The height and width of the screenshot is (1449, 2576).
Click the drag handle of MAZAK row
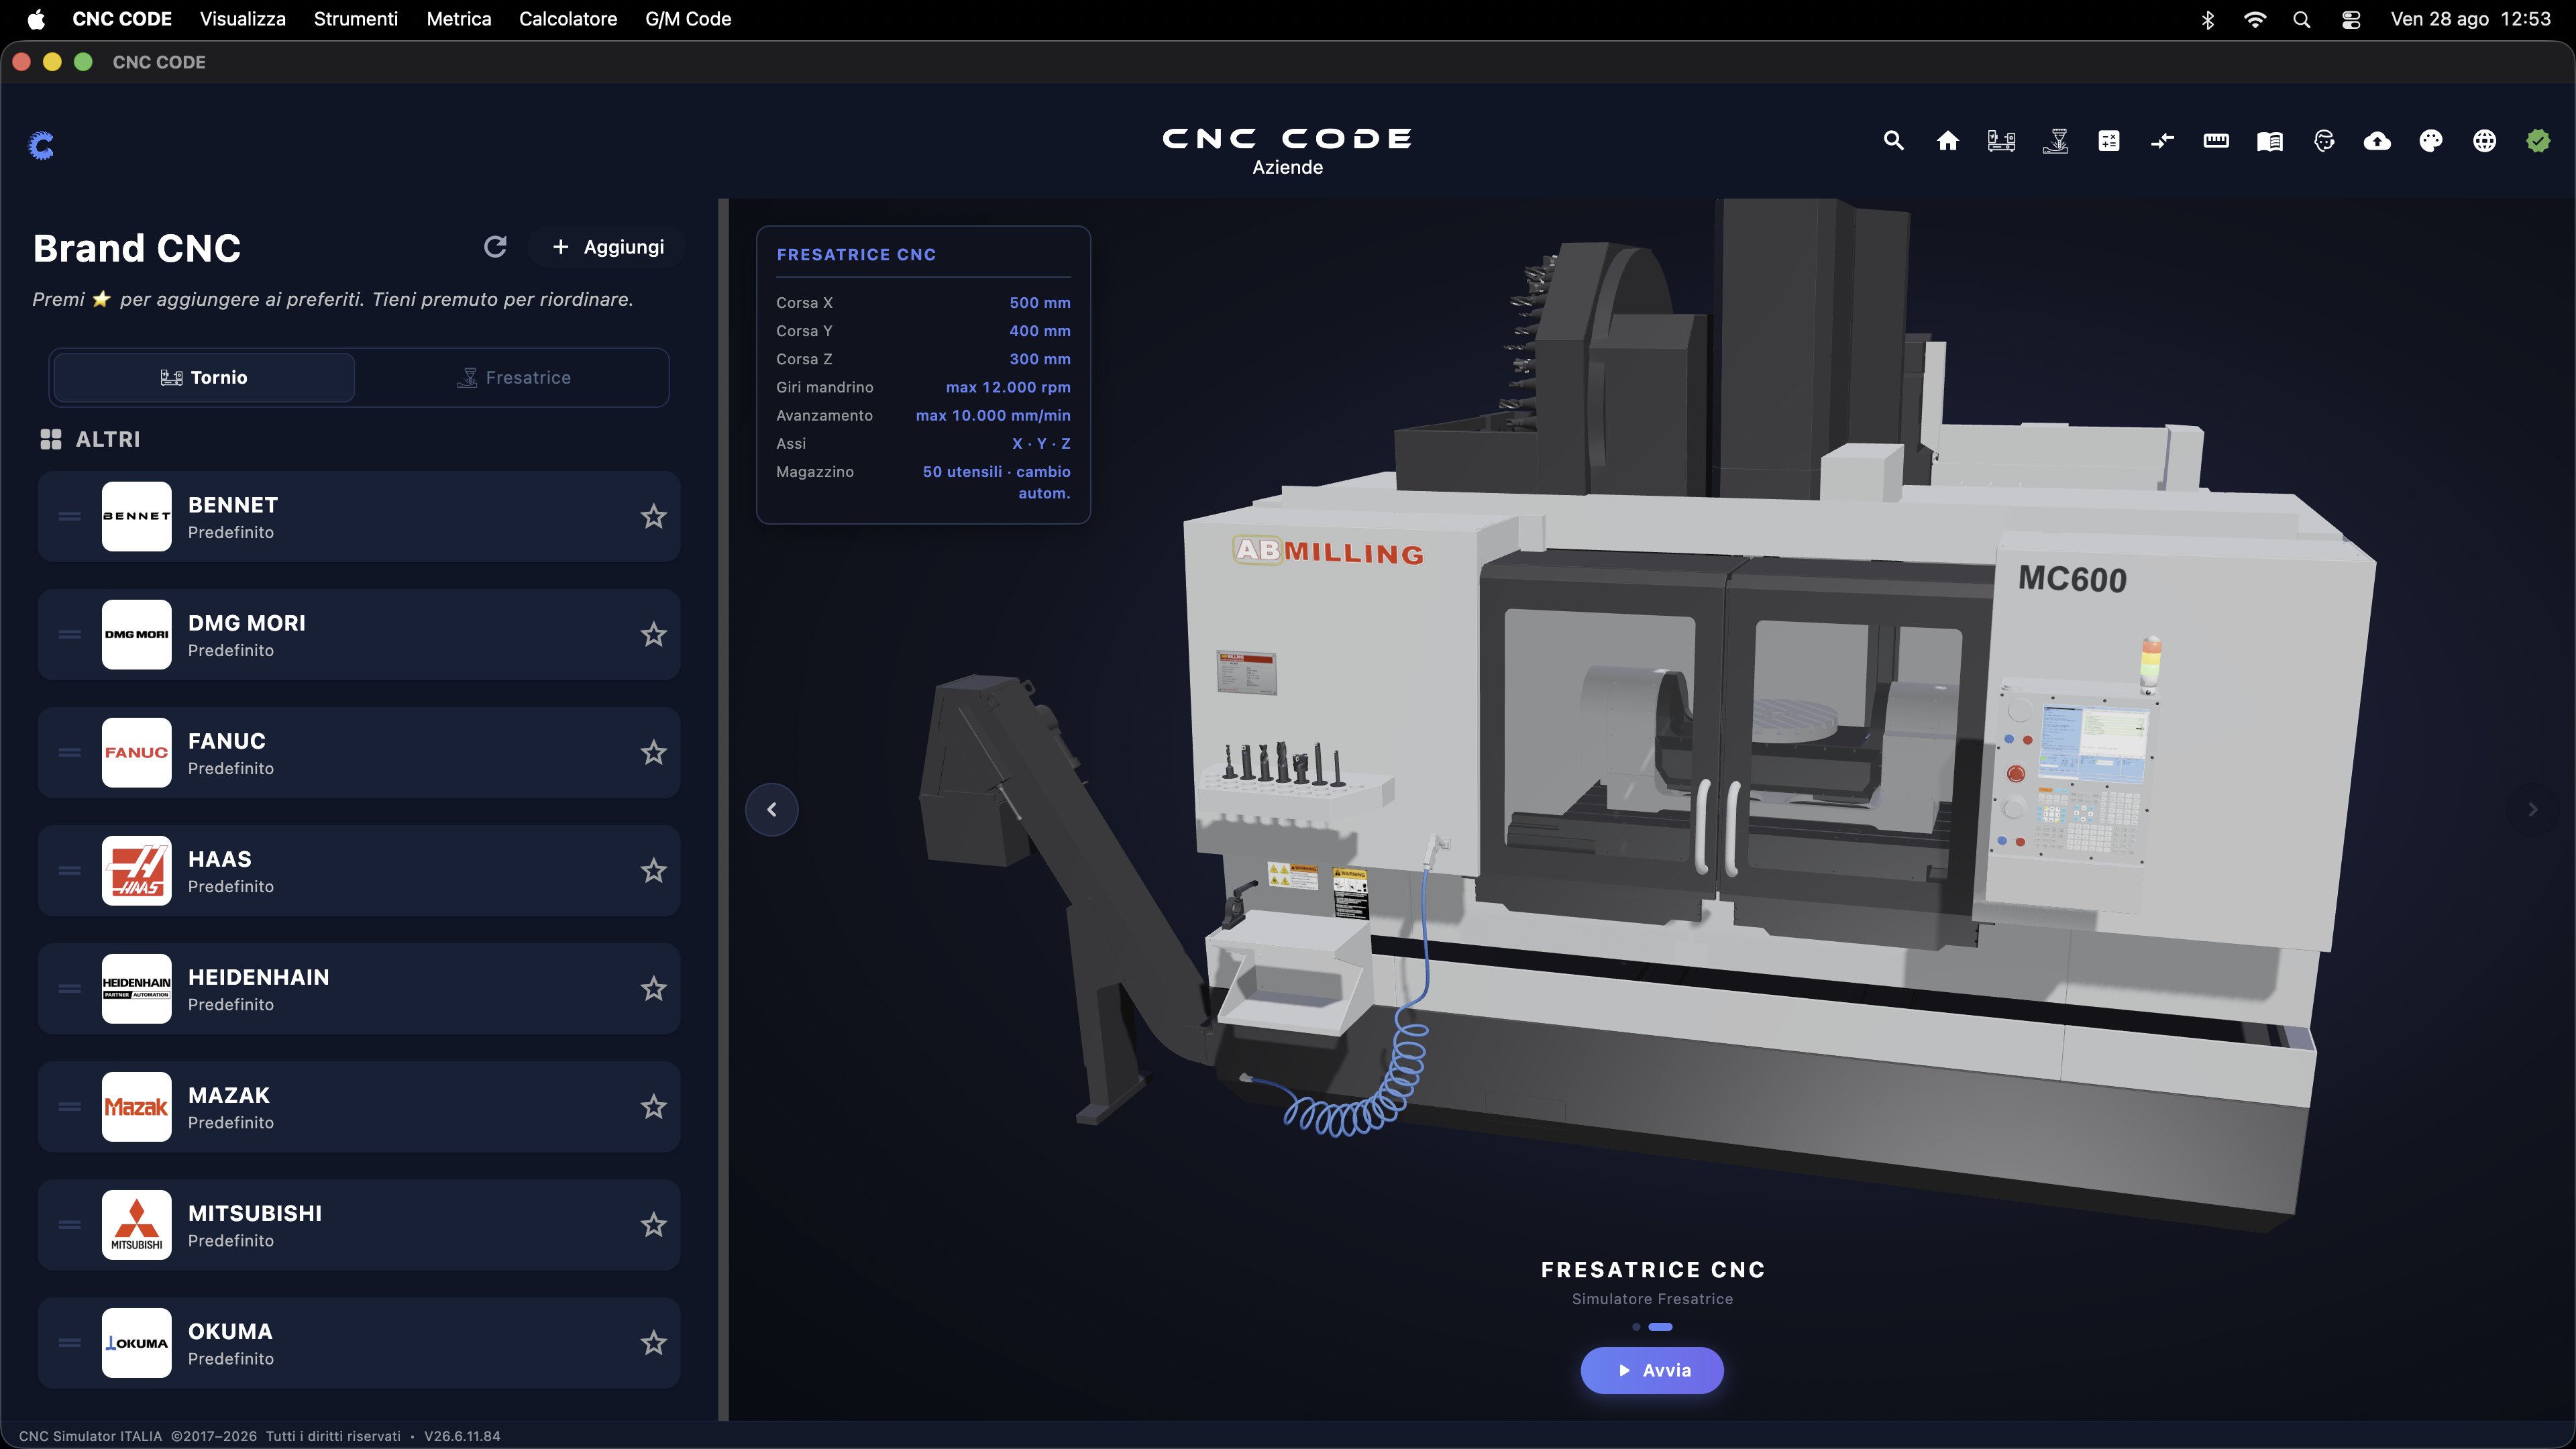[69, 1107]
